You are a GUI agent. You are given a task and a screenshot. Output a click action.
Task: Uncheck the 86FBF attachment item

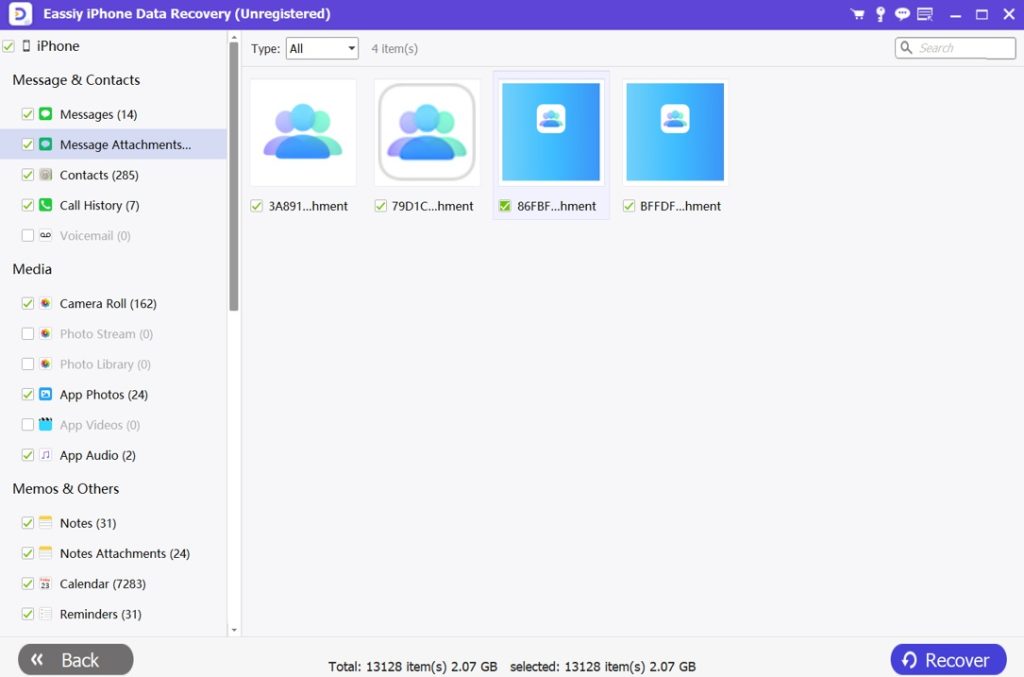(503, 206)
